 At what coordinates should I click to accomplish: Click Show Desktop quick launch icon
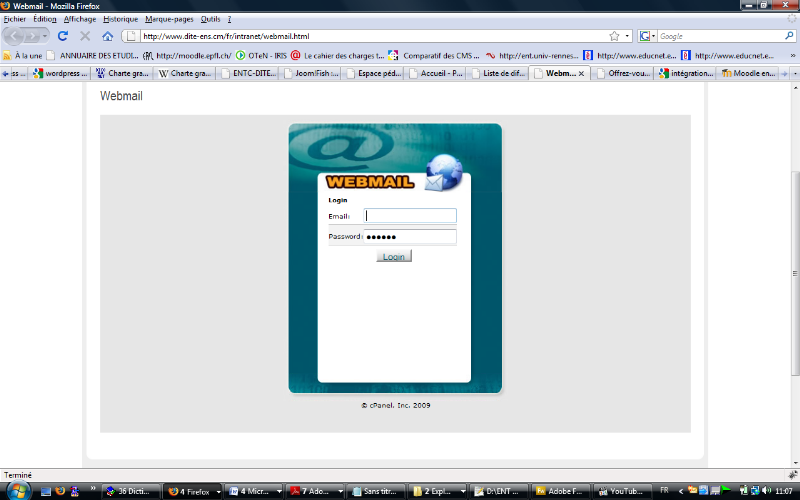(x=45, y=491)
